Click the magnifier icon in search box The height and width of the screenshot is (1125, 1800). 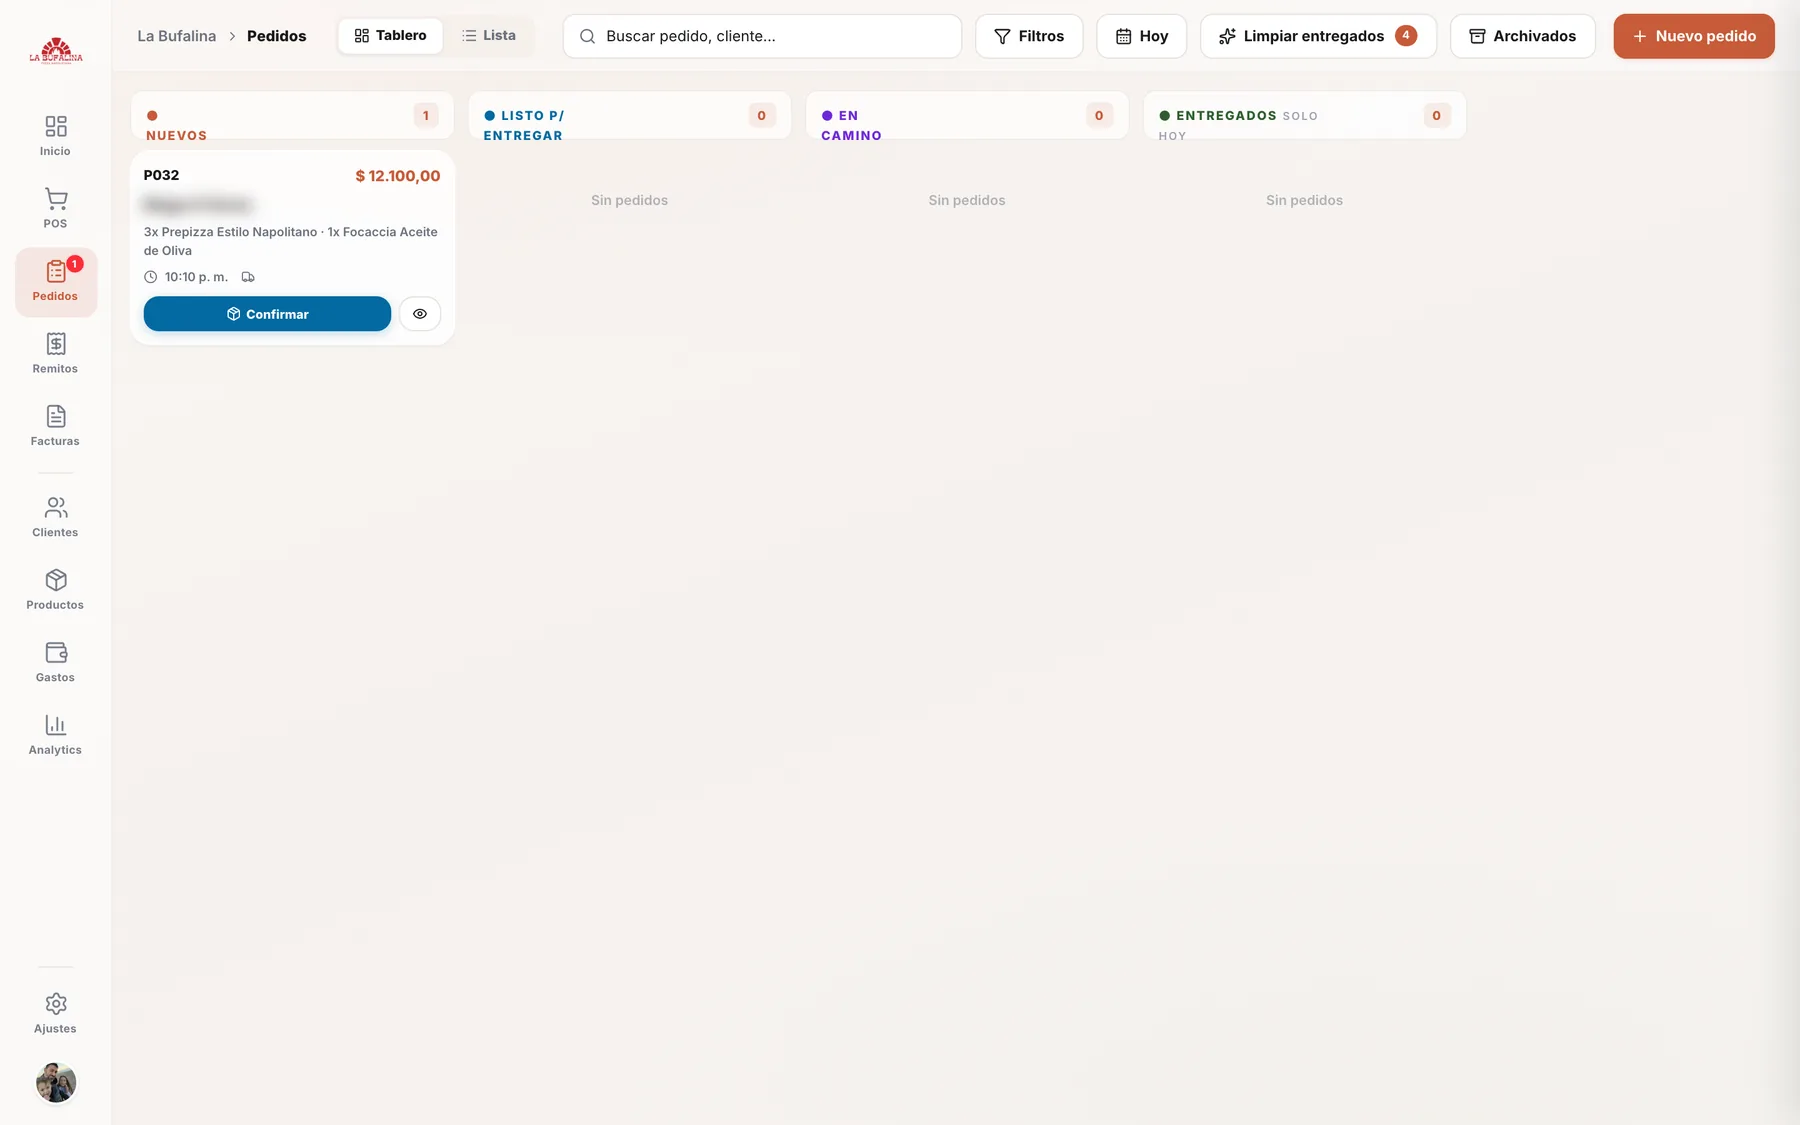click(588, 36)
